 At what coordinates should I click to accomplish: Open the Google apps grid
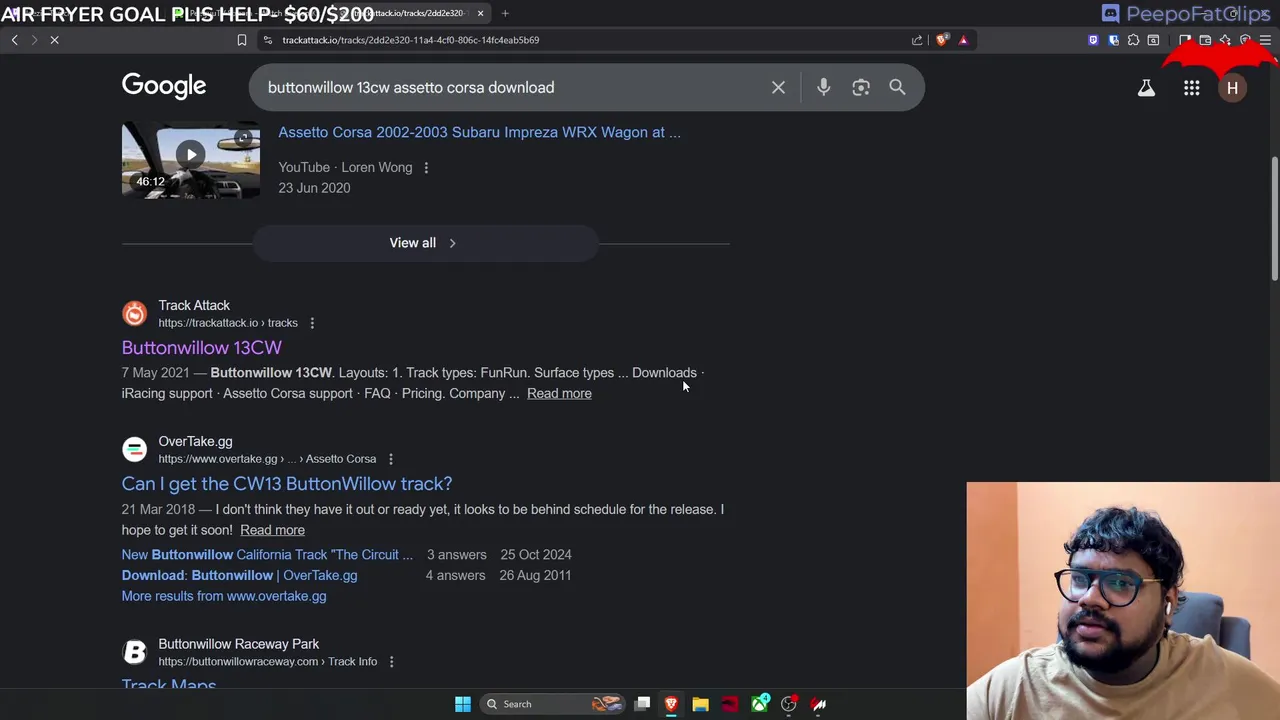[1191, 88]
